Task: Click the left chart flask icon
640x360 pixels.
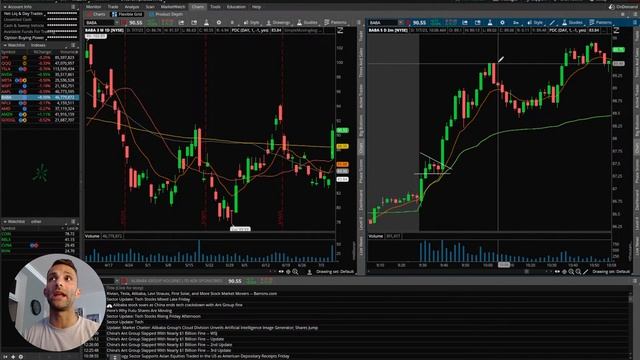Action: point(206,22)
